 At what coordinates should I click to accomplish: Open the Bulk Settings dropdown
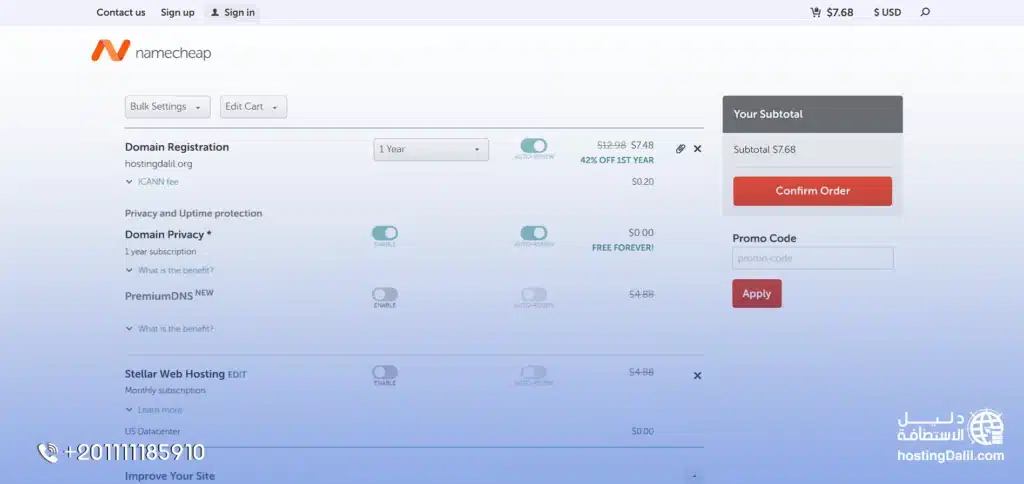pos(167,107)
